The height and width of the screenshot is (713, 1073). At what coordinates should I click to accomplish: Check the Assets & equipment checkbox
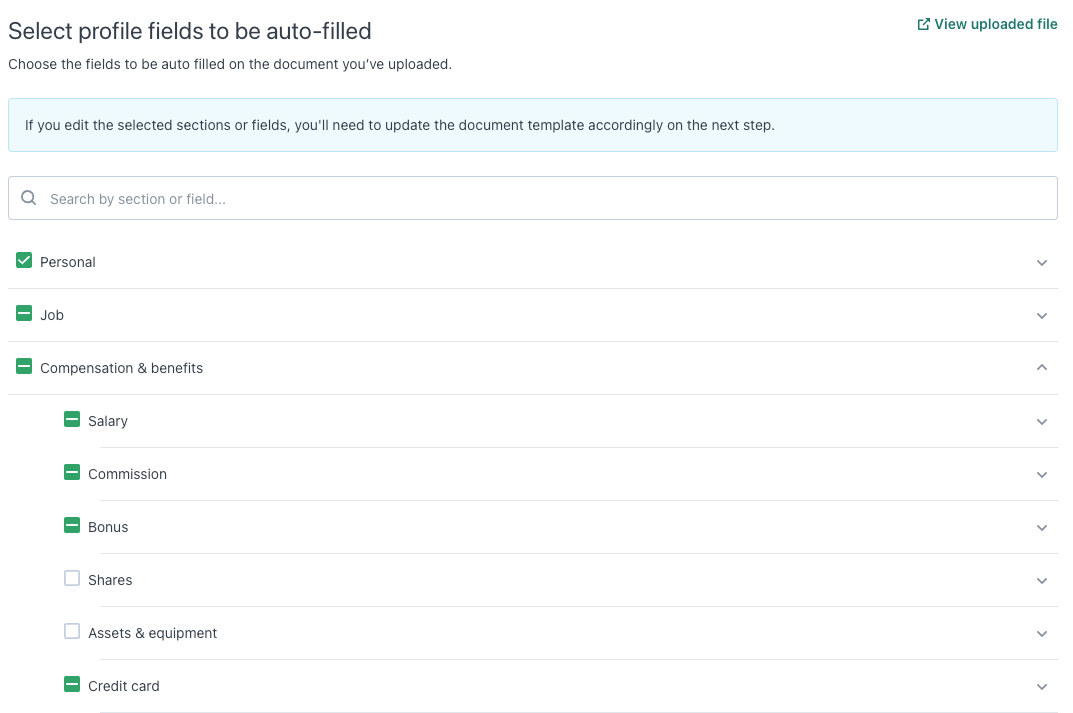(71, 631)
